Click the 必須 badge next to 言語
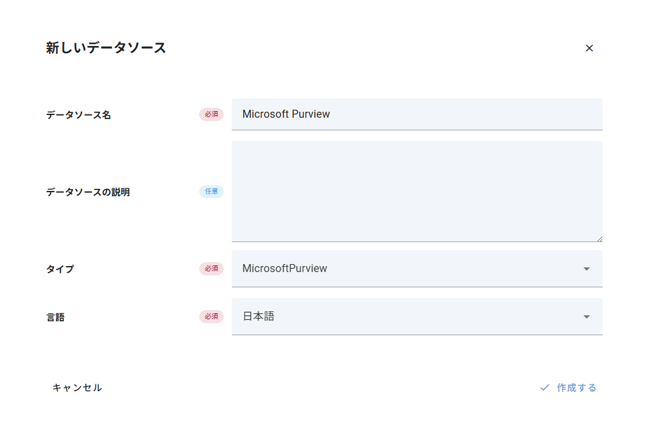The height and width of the screenshot is (447, 670). 211,317
